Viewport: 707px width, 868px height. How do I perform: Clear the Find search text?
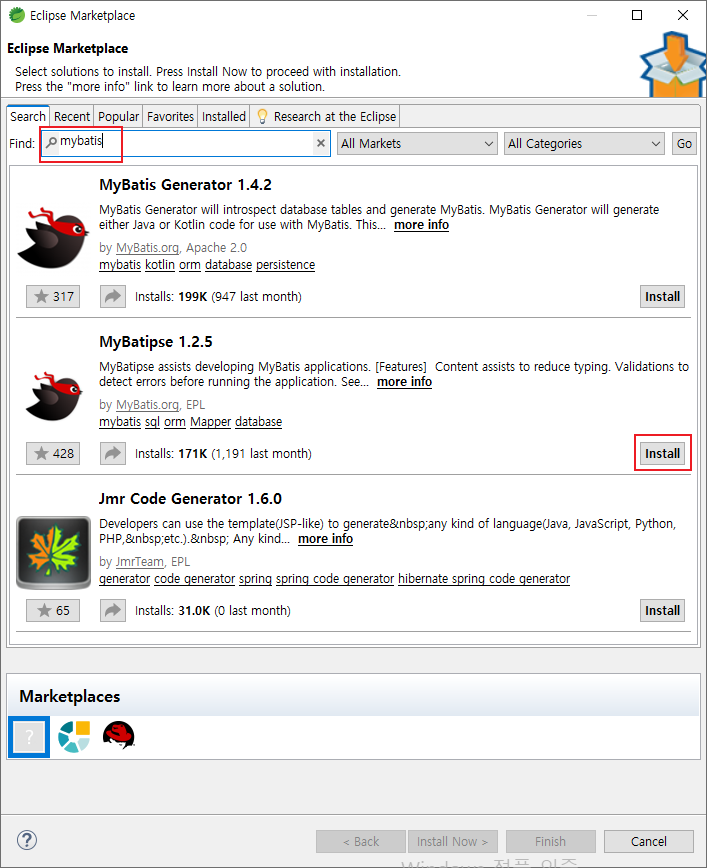321,143
